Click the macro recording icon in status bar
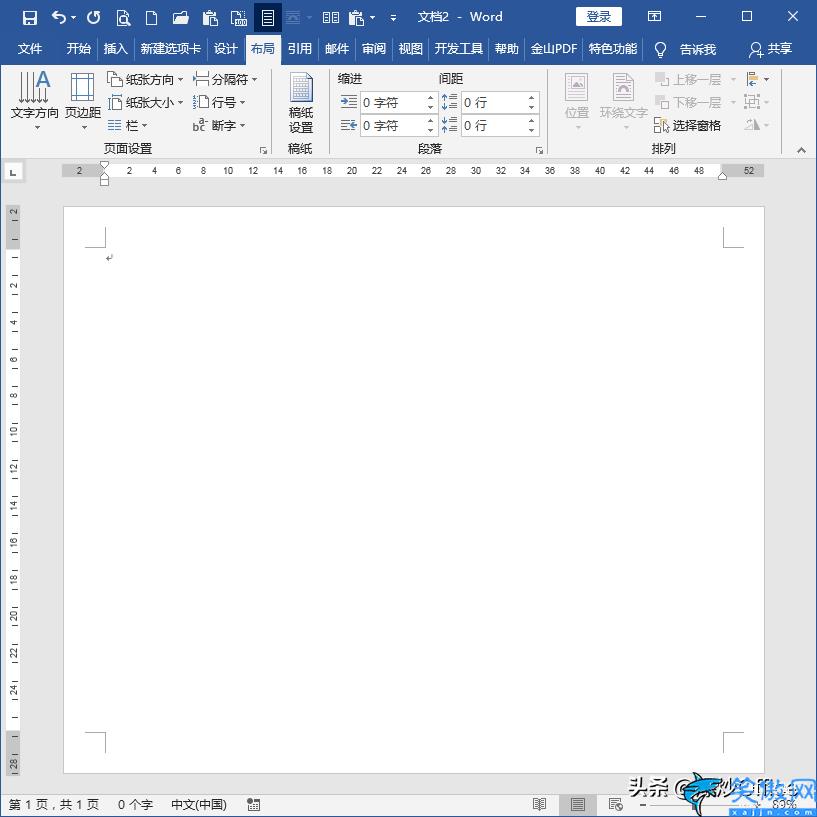817x817 pixels. tap(254, 804)
